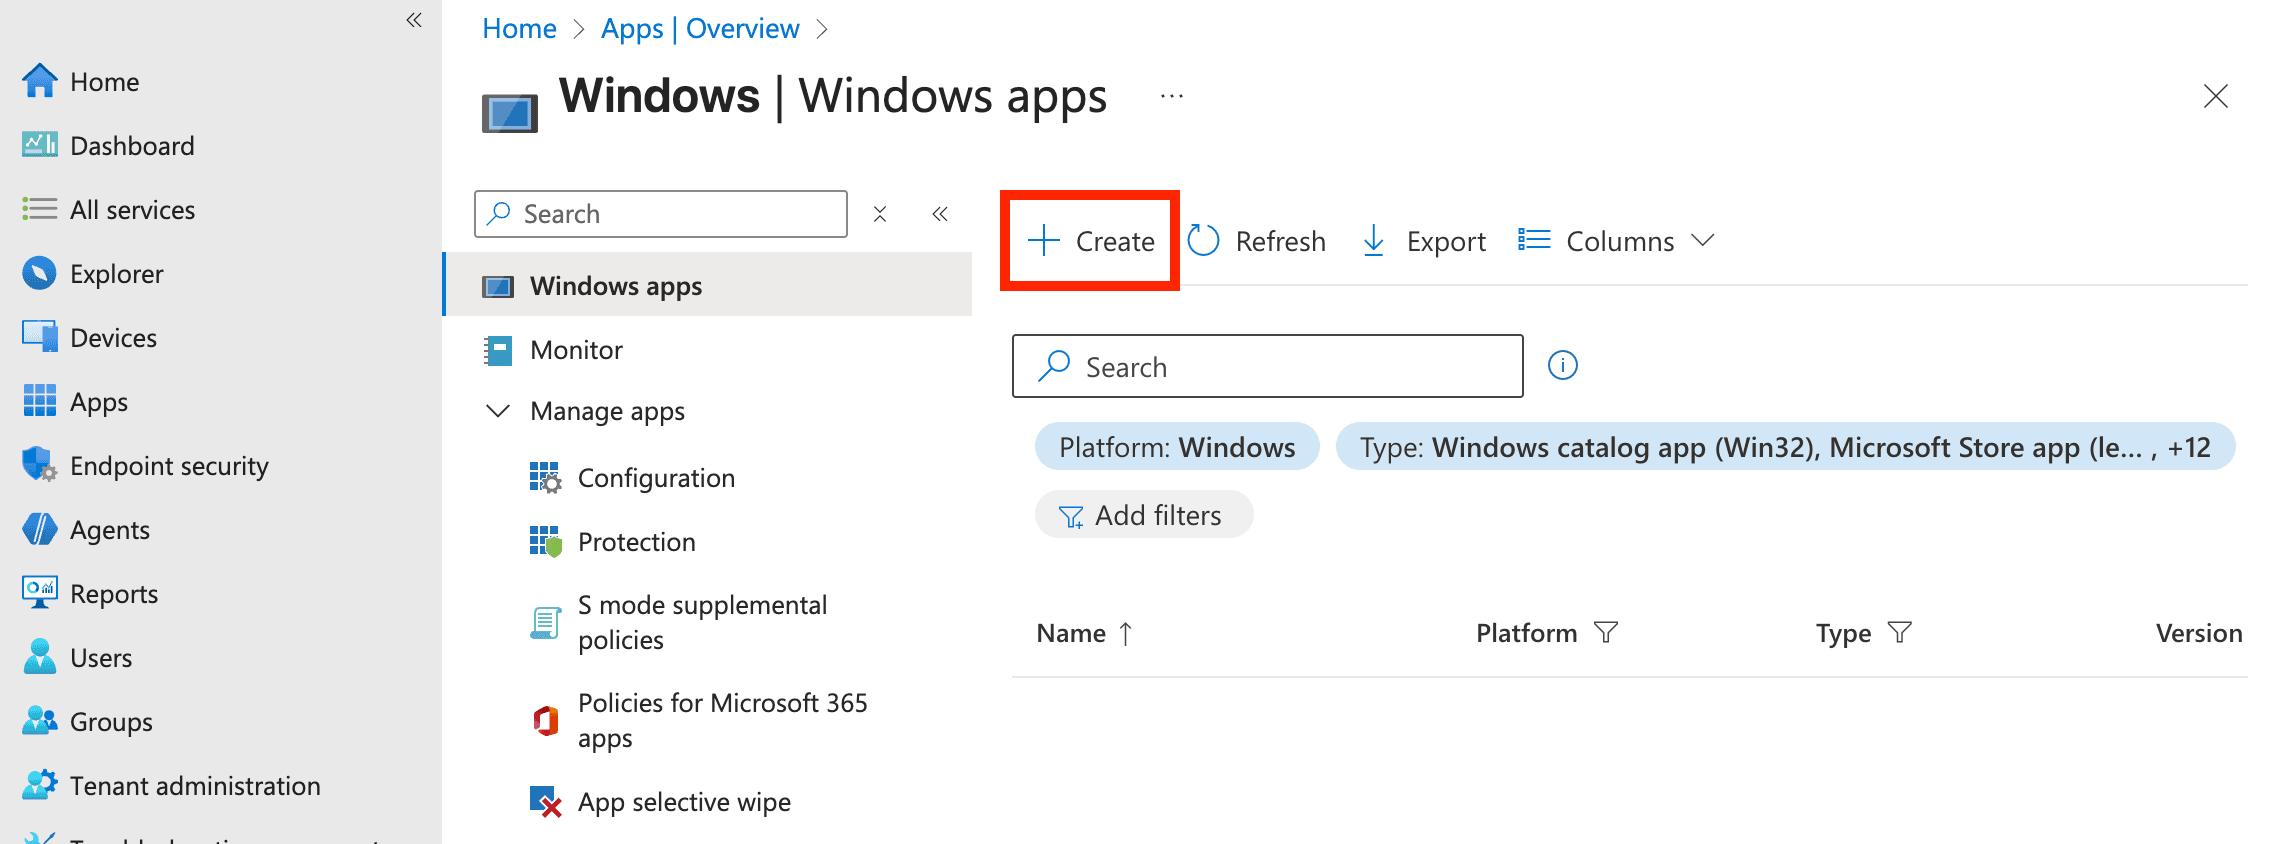The image size is (2284, 844).
Task: Click the All services sidebar label
Action: tap(133, 210)
